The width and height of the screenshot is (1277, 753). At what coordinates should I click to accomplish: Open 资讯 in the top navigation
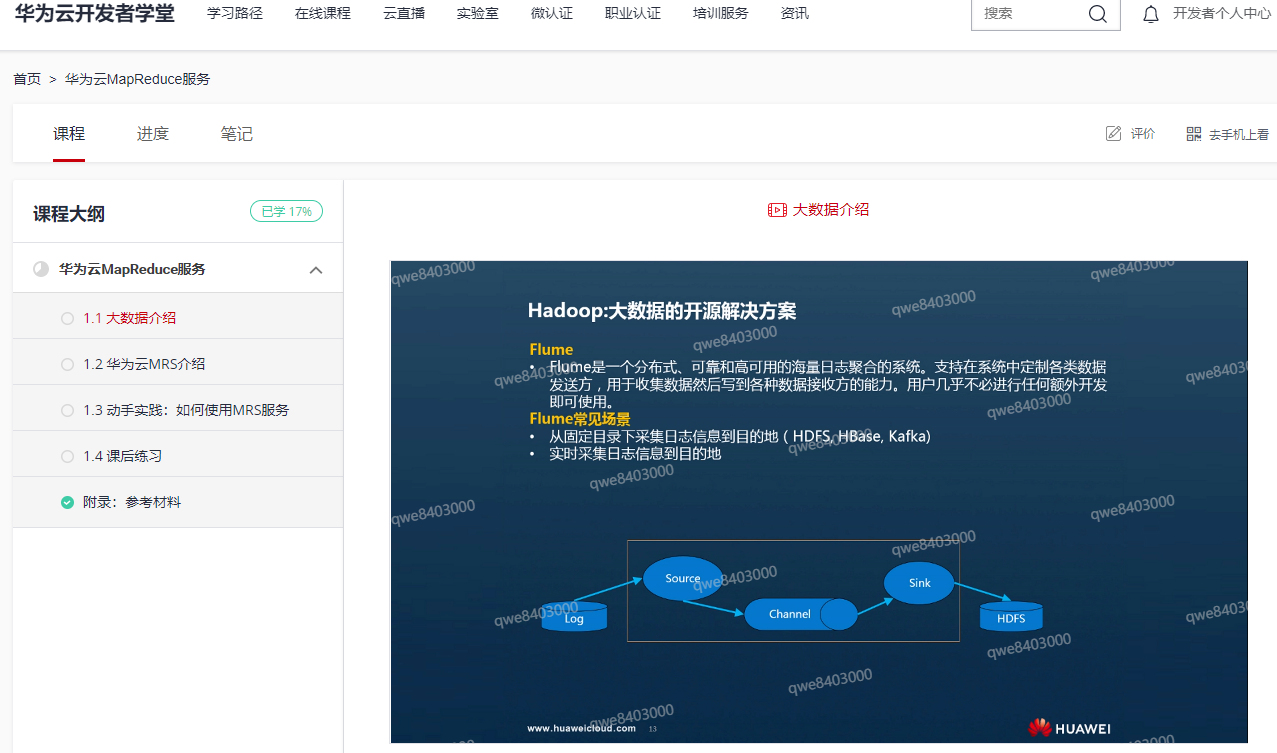tap(795, 14)
